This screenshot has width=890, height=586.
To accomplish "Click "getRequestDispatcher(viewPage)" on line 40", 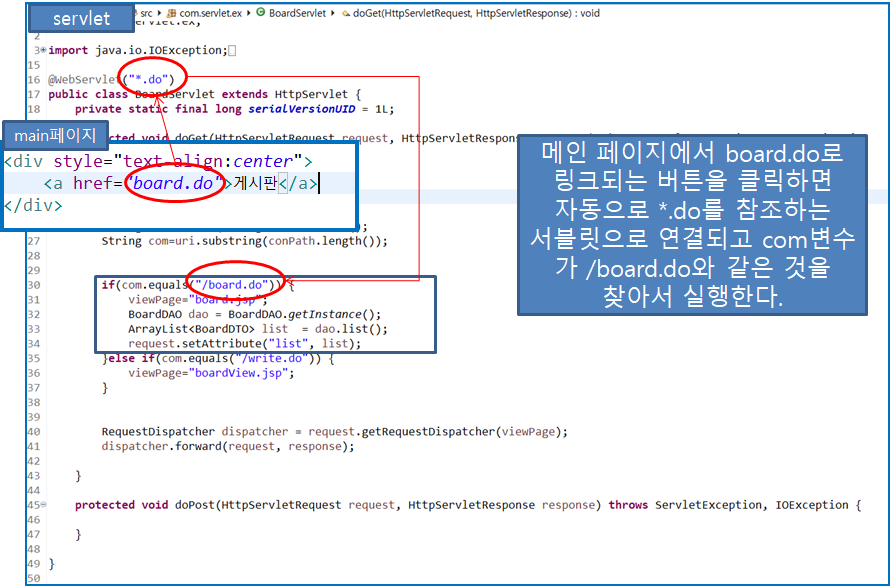I will pyautogui.click(x=461, y=432).
